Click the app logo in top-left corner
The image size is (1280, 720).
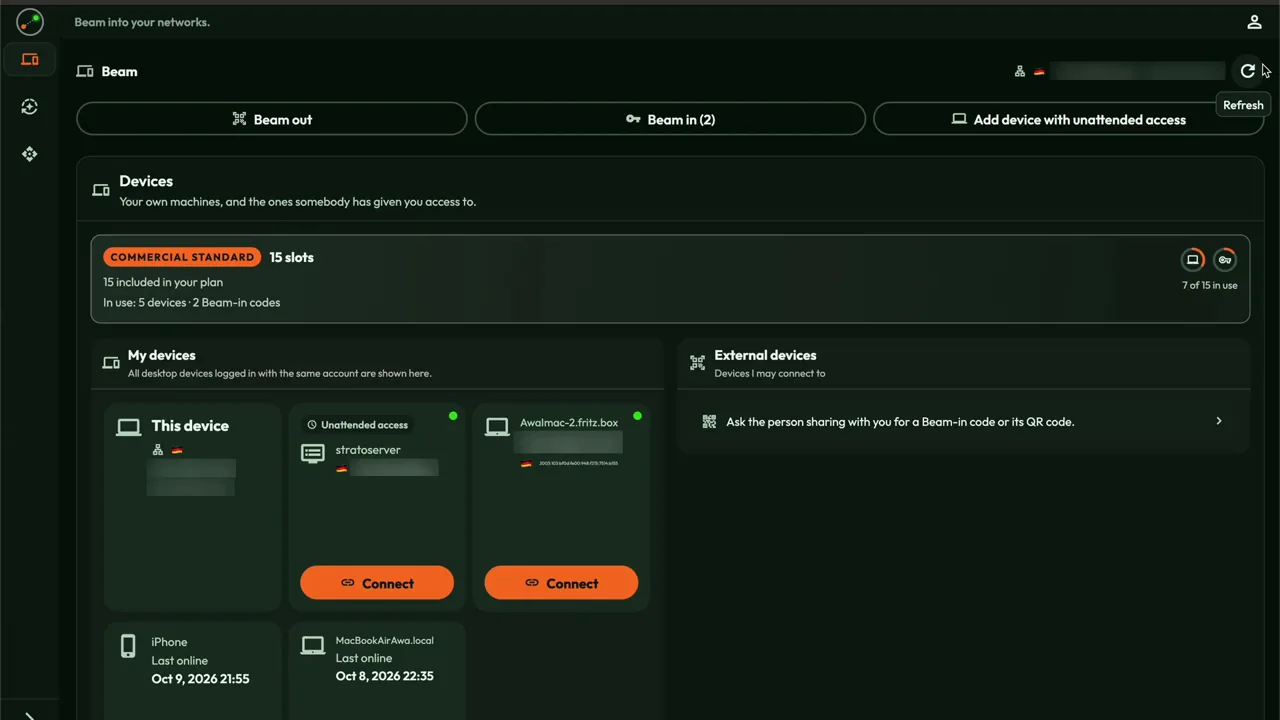tap(30, 21)
